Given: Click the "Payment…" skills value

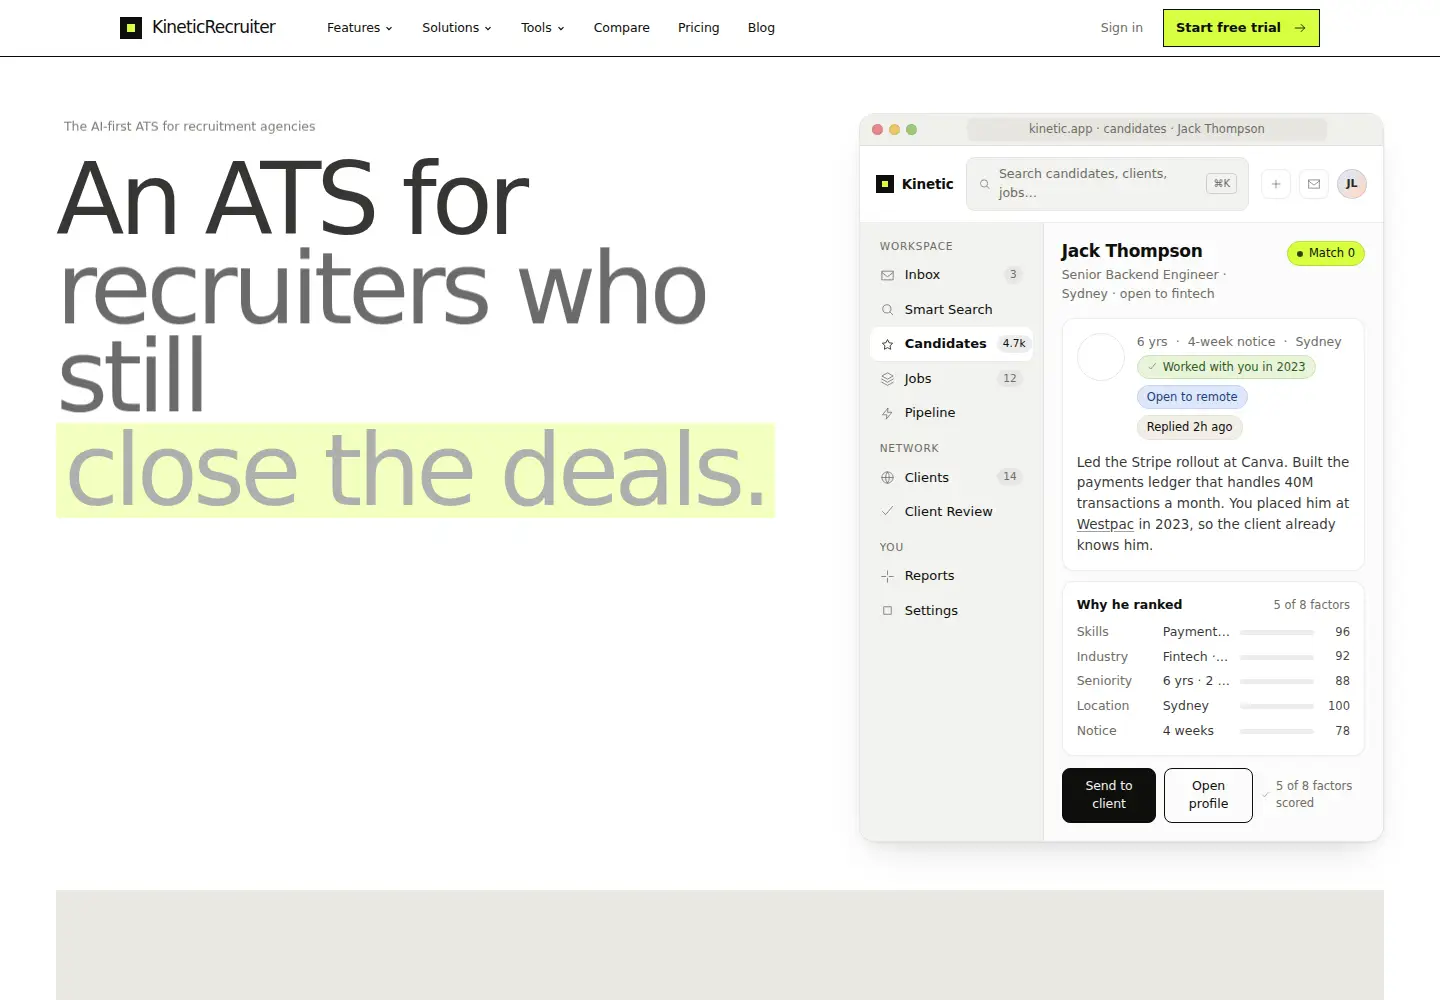Looking at the screenshot, I should tap(1196, 632).
